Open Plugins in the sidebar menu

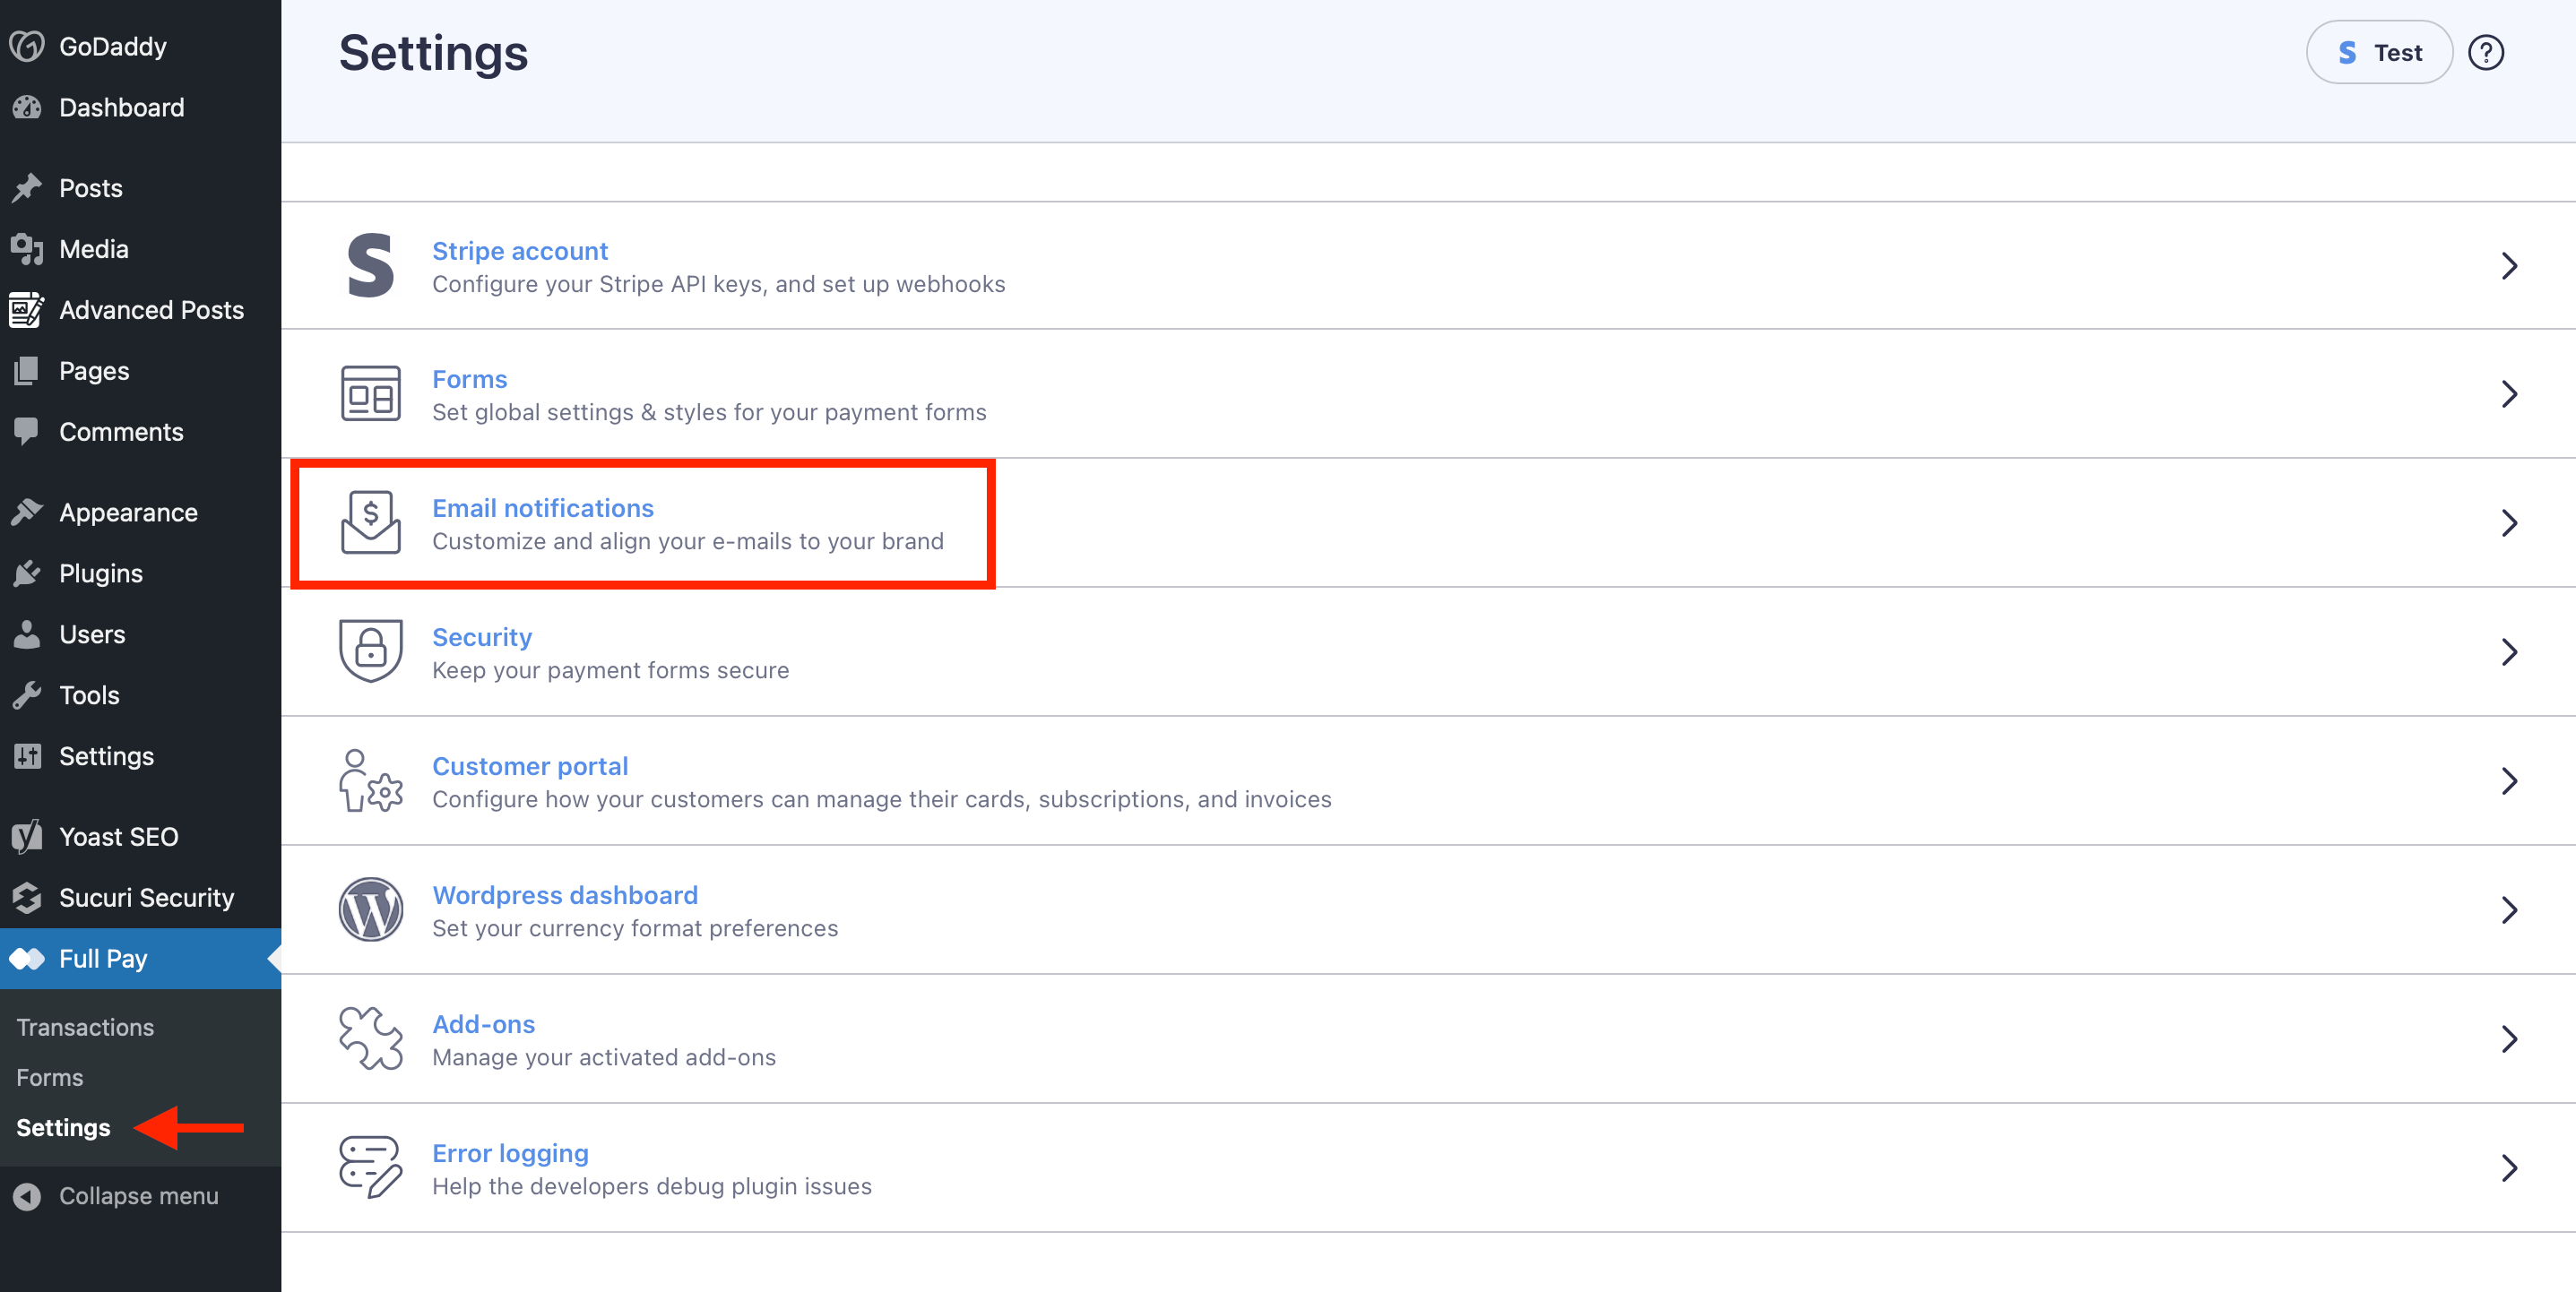(x=100, y=573)
